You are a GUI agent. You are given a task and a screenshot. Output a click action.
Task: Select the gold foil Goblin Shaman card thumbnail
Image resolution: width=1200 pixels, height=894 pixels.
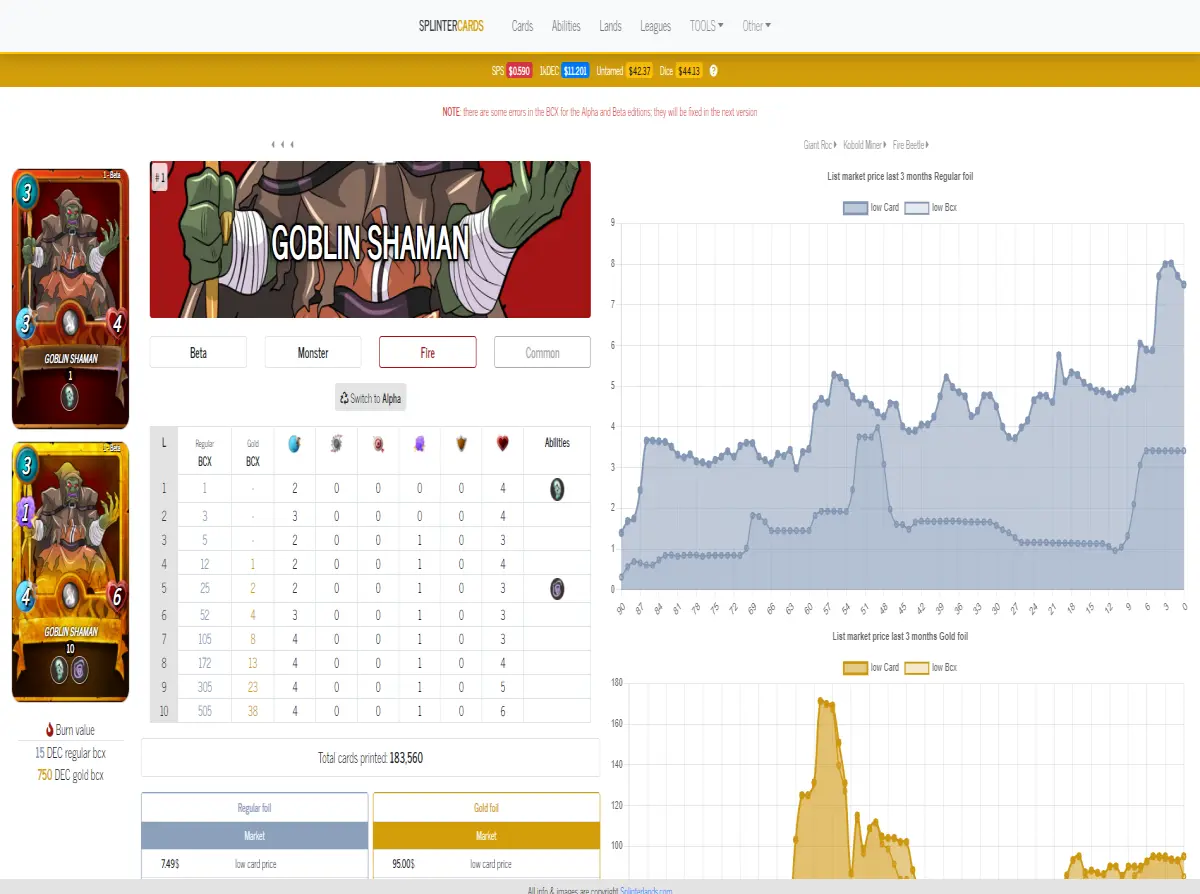(x=71, y=571)
